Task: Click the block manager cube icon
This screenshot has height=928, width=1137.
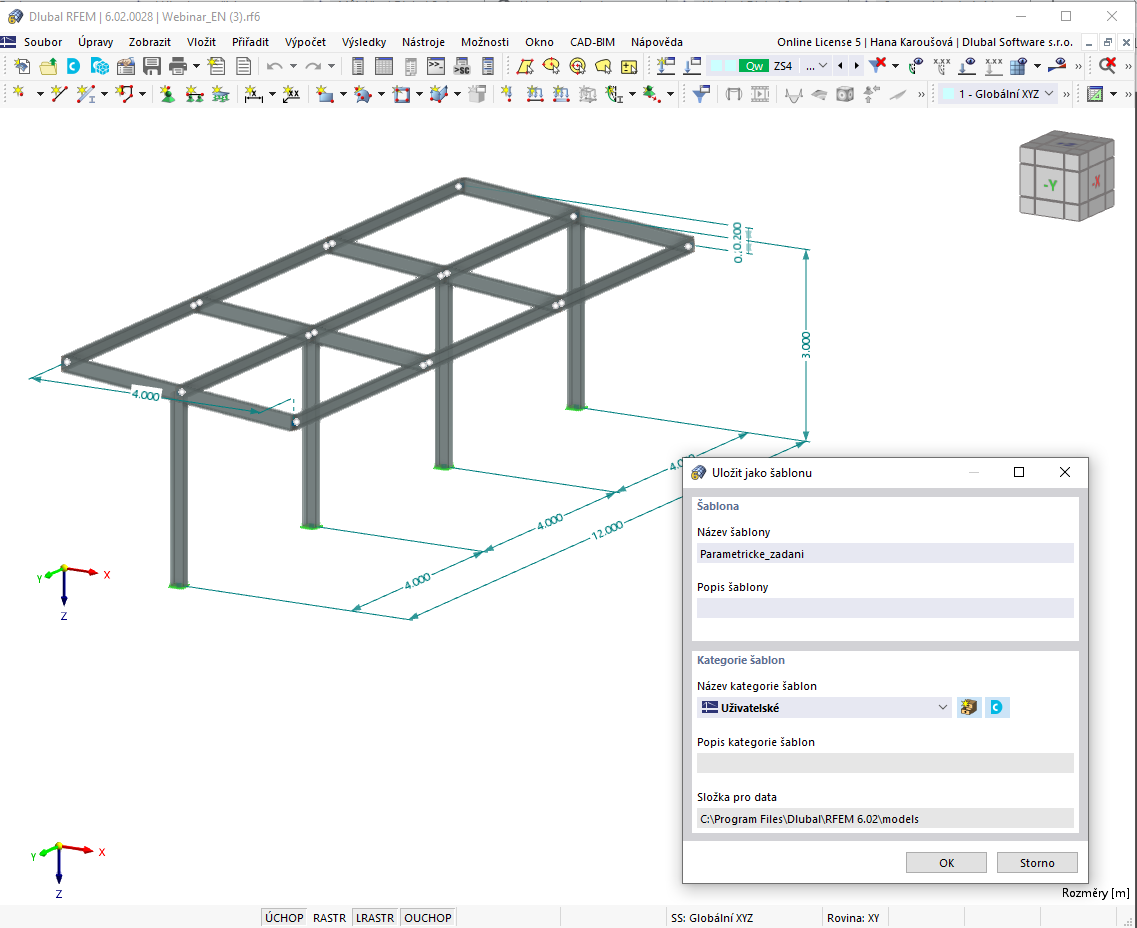Action: coord(99,67)
